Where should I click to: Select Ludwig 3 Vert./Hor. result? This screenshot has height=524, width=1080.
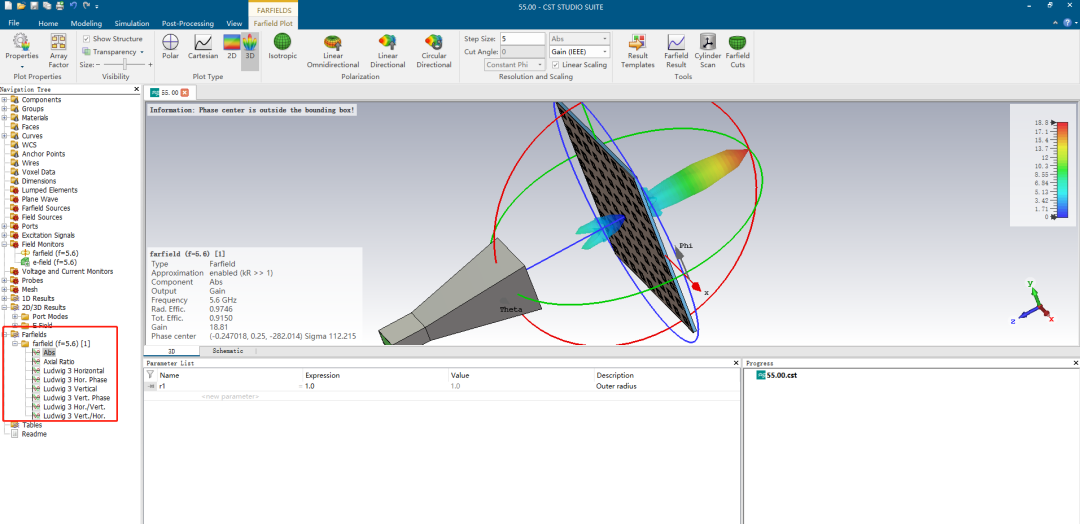point(74,416)
